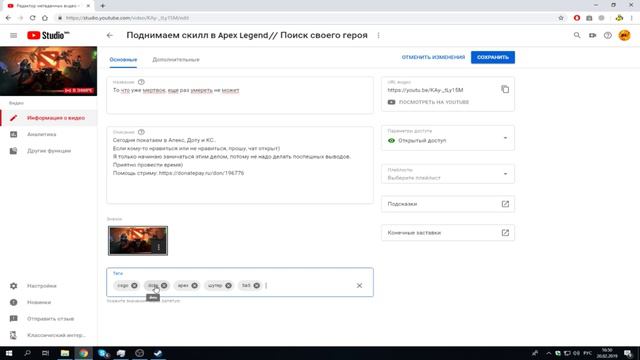Click Отправить отзыв in the sidebar
Screen dimensions: 640x360
pyautogui.click(x=49, y=318)
